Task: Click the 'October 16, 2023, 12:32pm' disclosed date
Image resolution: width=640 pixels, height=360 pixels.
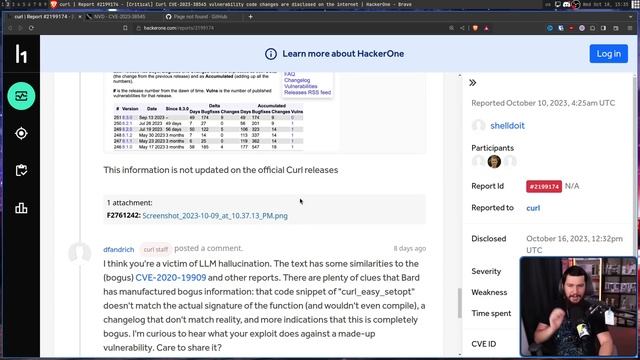Action: click(x=574, y=244)
